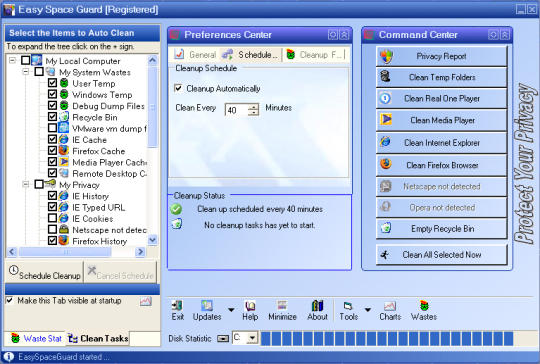540x364 pixels.
Task: Click the drive icon next to Disk Statistic
Action: [223, 339]
